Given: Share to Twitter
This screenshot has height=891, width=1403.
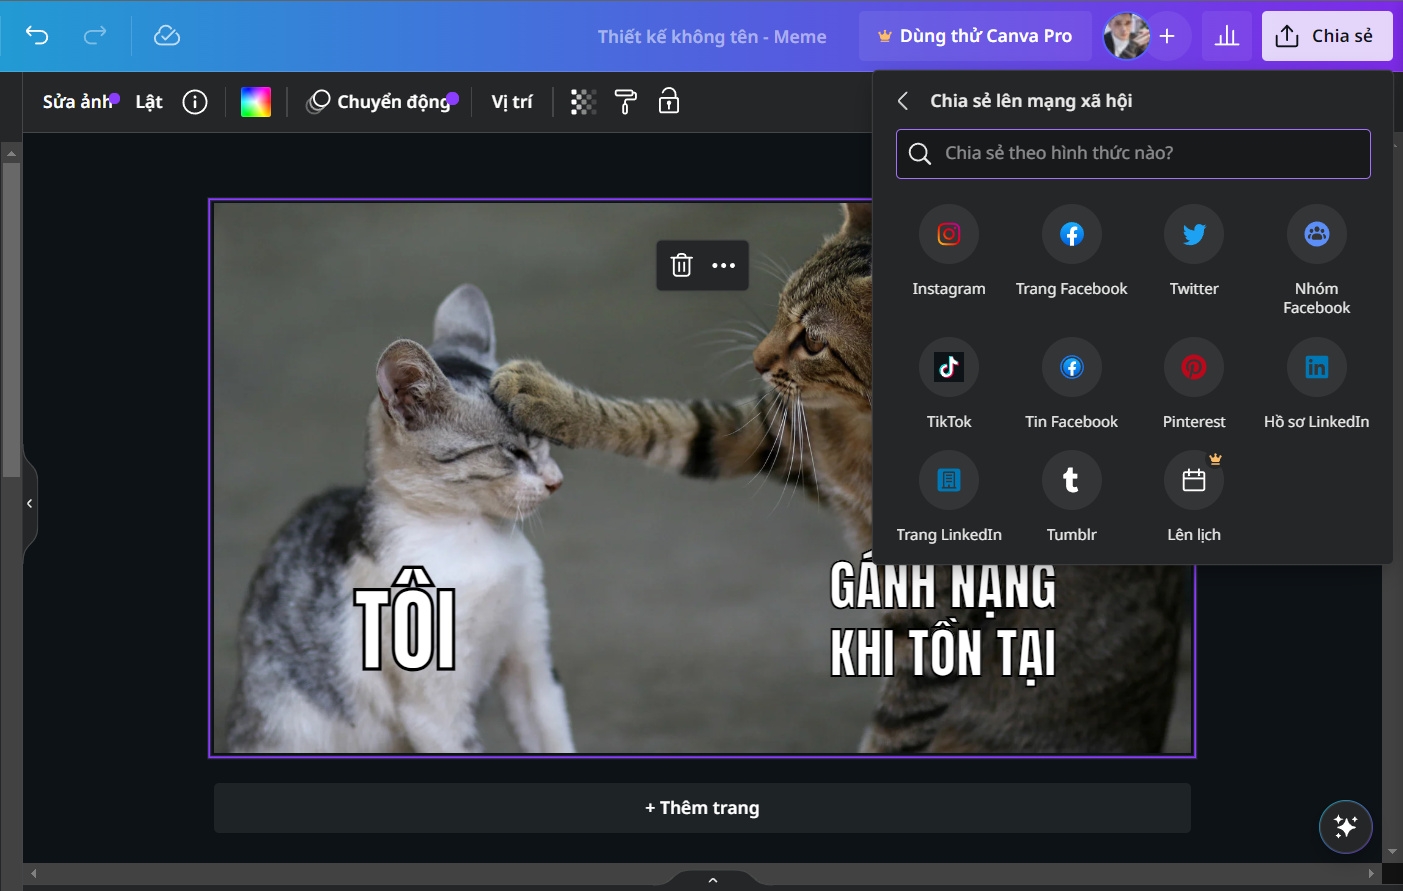Looking at the screenshot, I should (1193, 233).
